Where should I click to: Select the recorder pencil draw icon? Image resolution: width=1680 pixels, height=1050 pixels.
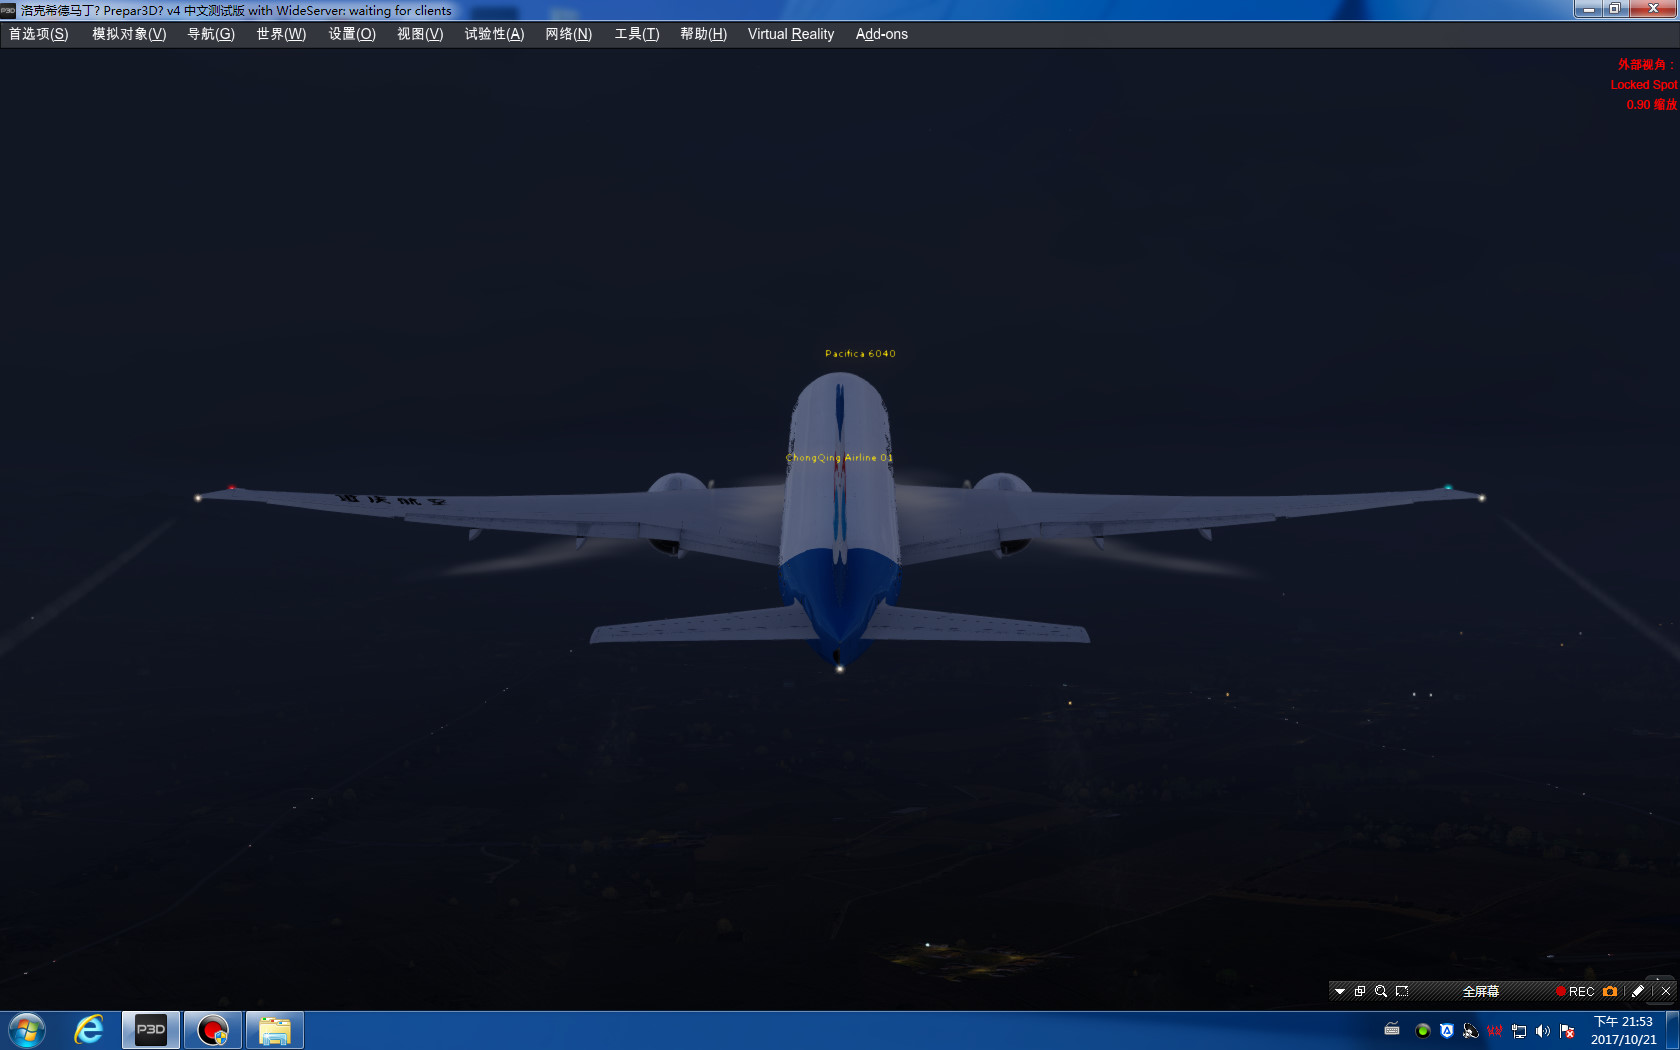1638,992
